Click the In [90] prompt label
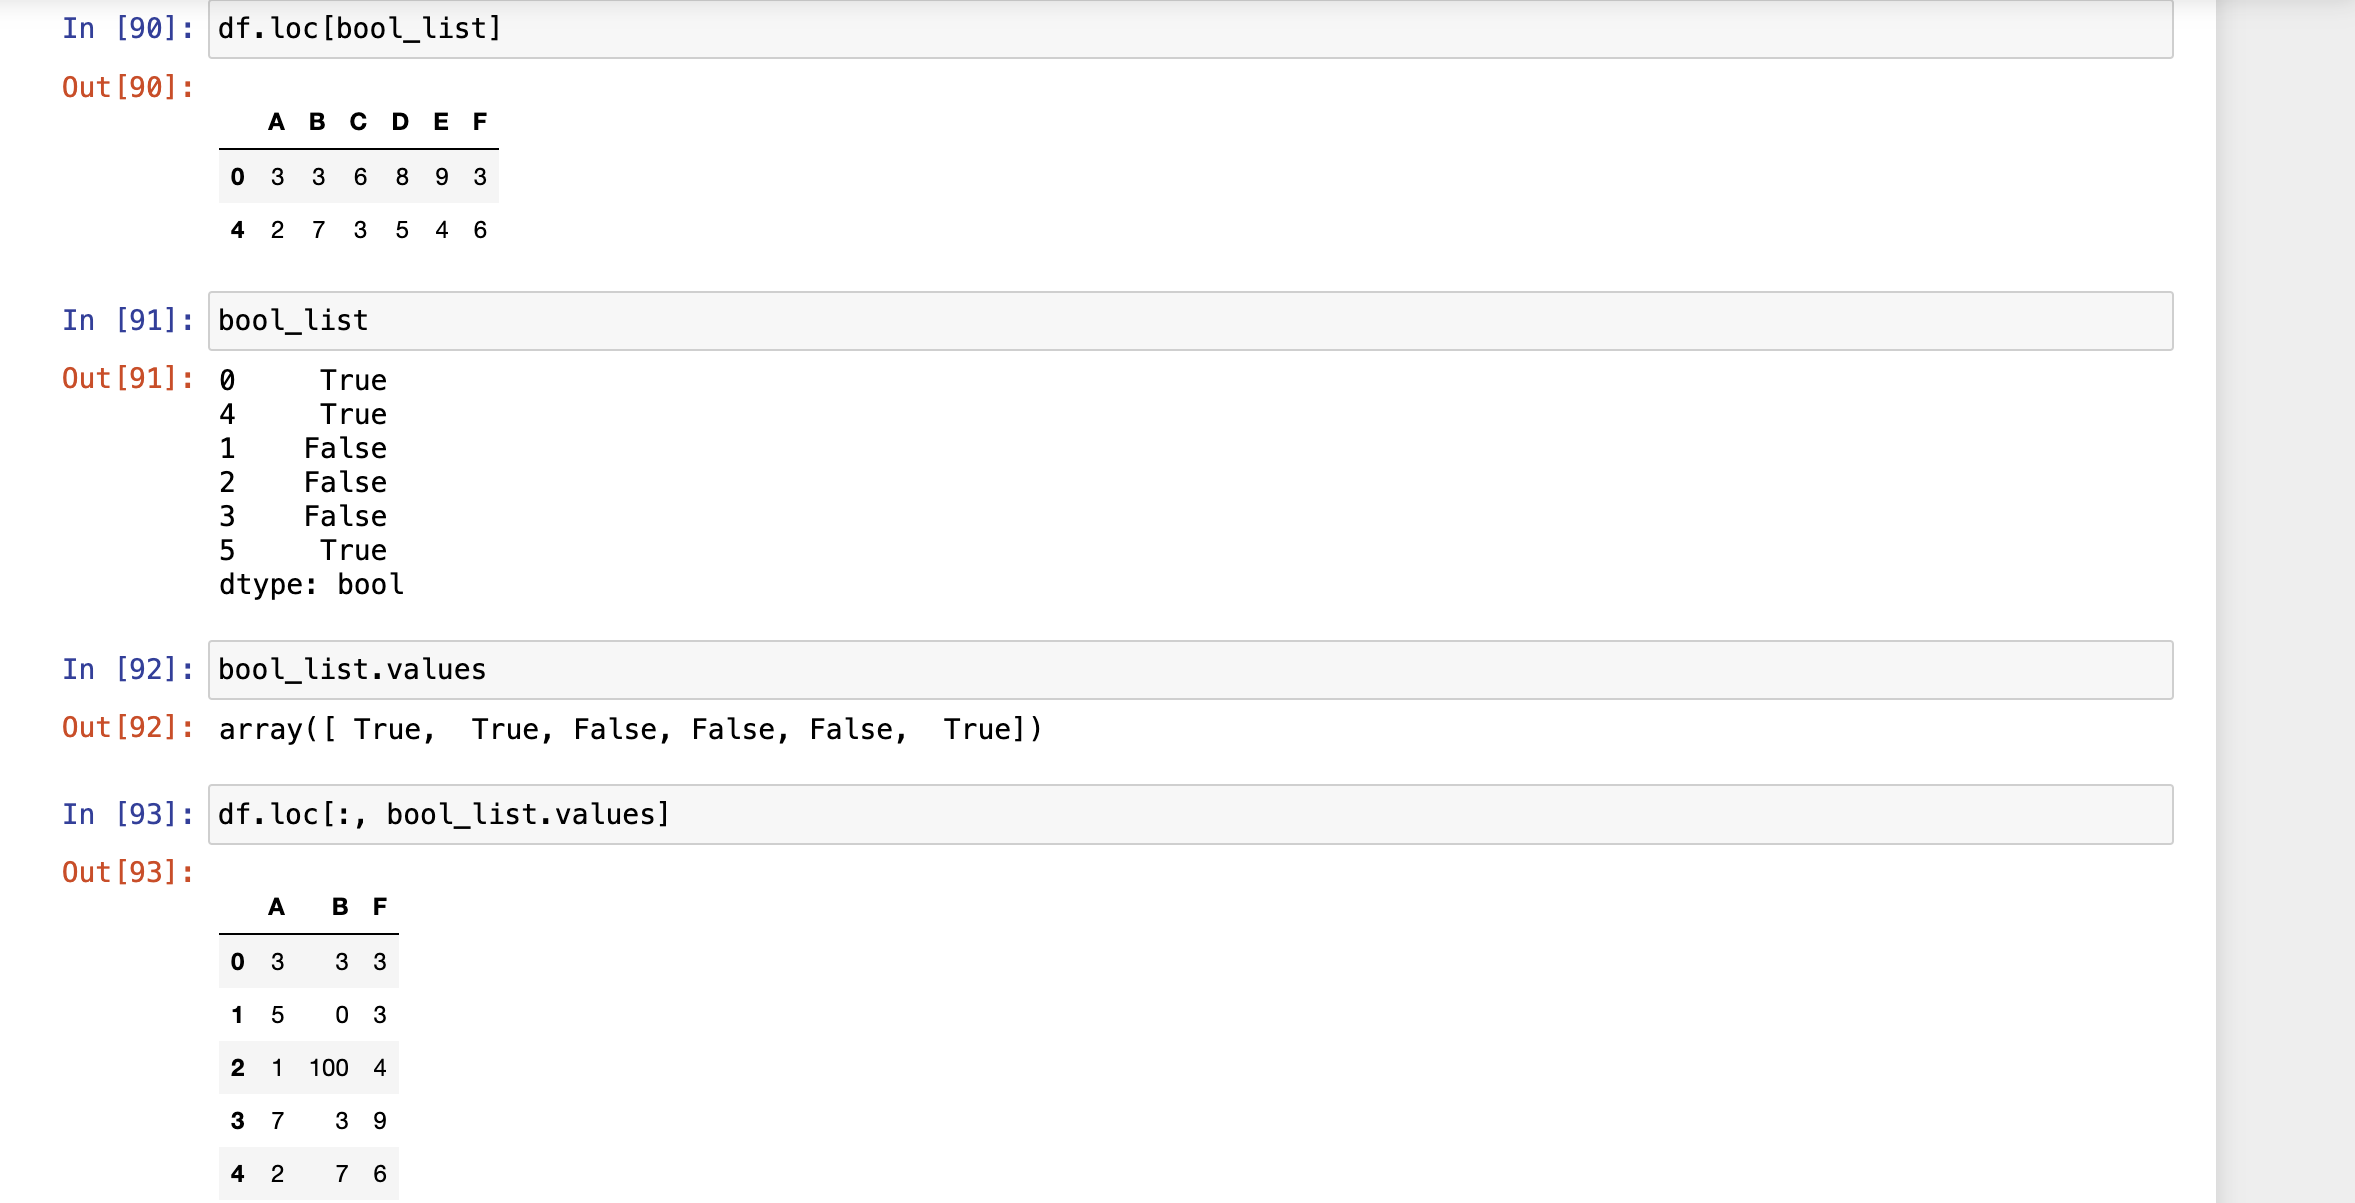The width and height of the screenshot is (2355, 1203). (128, 29)
